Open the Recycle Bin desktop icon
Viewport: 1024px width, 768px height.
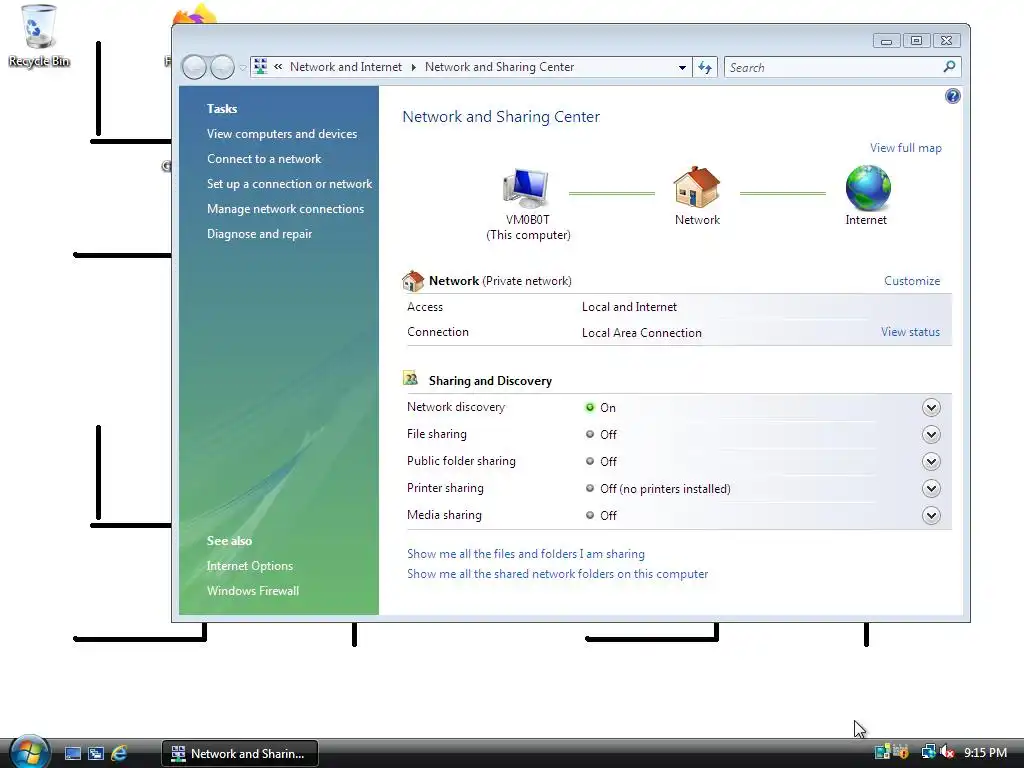click(x=39, y=36)
